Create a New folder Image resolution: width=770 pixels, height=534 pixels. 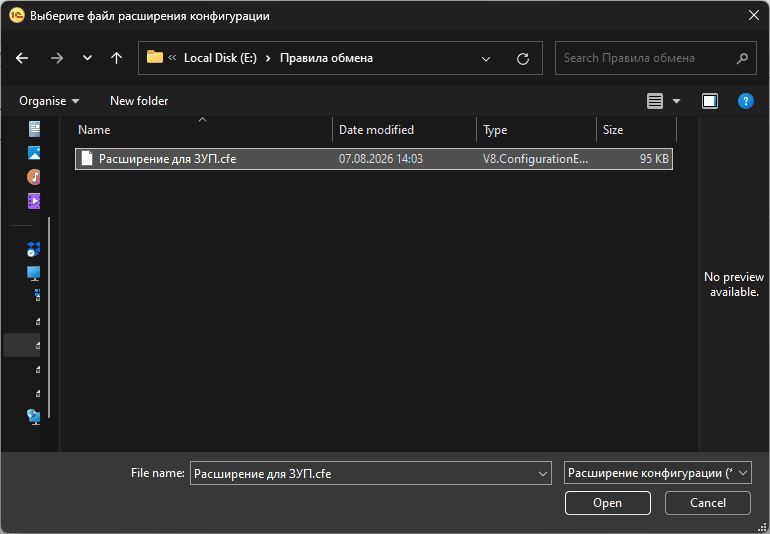tap(139, 101)
